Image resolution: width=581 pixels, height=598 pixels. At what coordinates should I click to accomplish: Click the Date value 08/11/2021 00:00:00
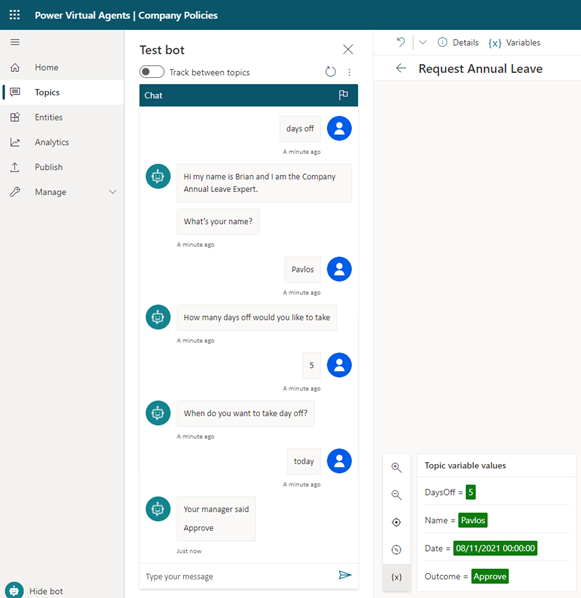click(x=495, y=548)
